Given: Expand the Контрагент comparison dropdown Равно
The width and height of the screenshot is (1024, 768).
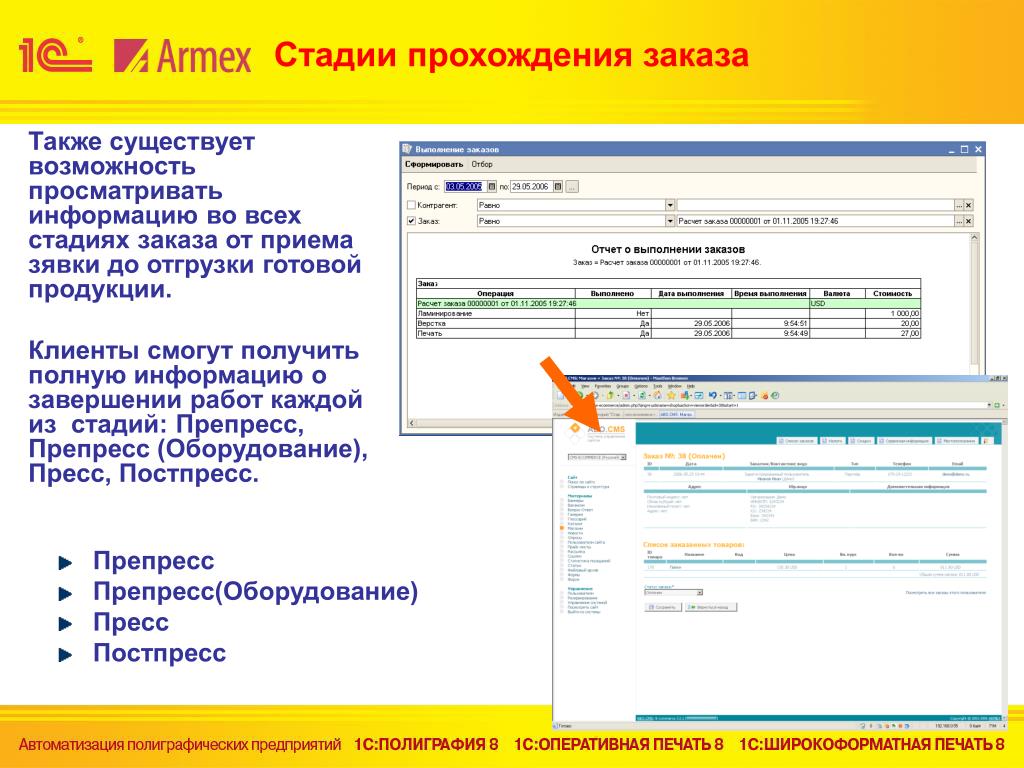Looking at the screenshot, I should coord(669,205).
